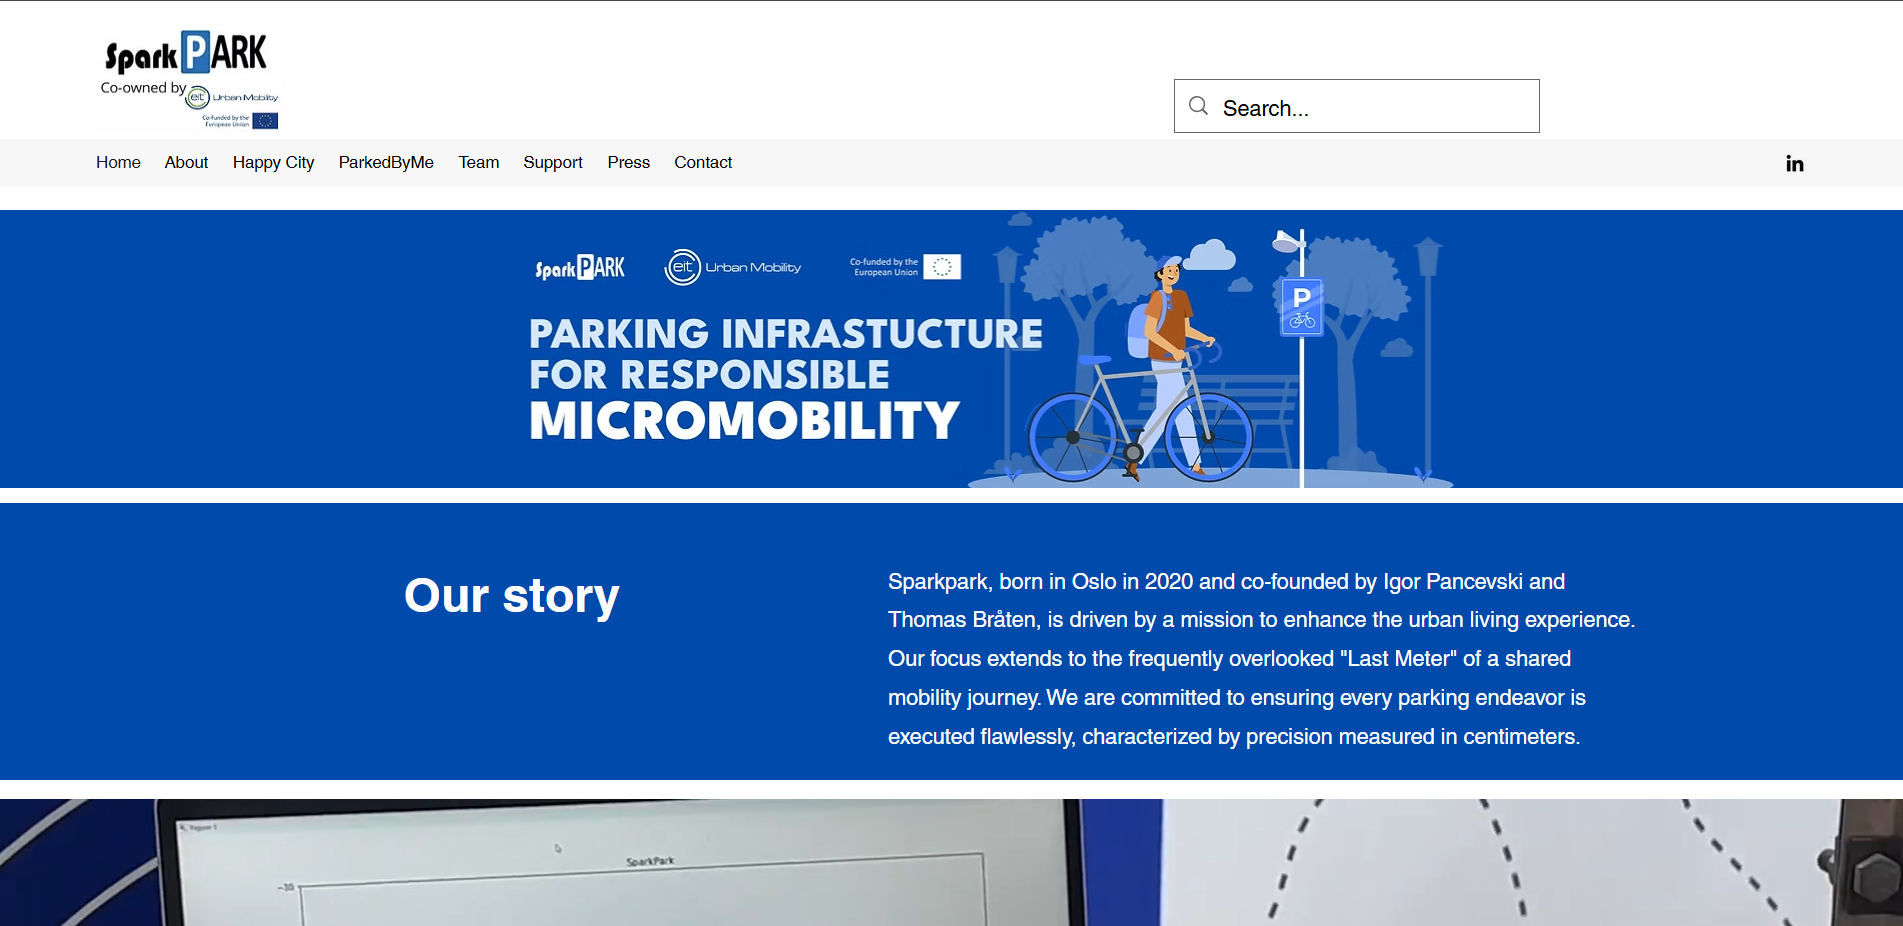
Task: Select the Team nav link
Action: click(x=478, y=163)
